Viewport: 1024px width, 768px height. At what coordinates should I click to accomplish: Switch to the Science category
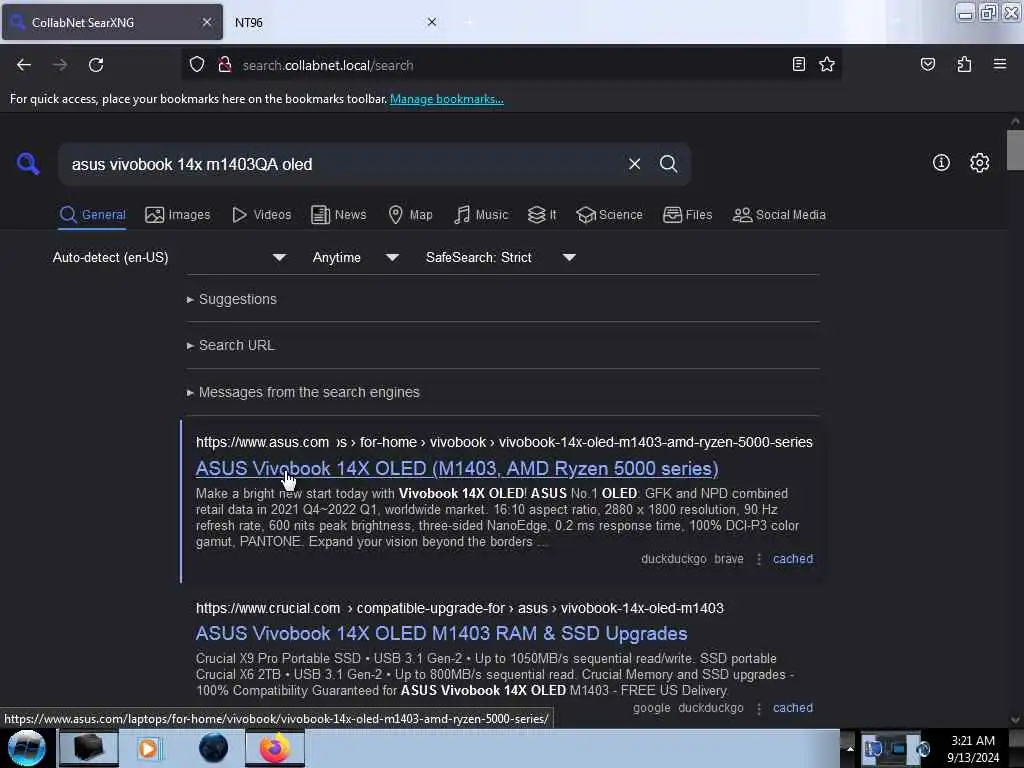(x=609, y=215)
